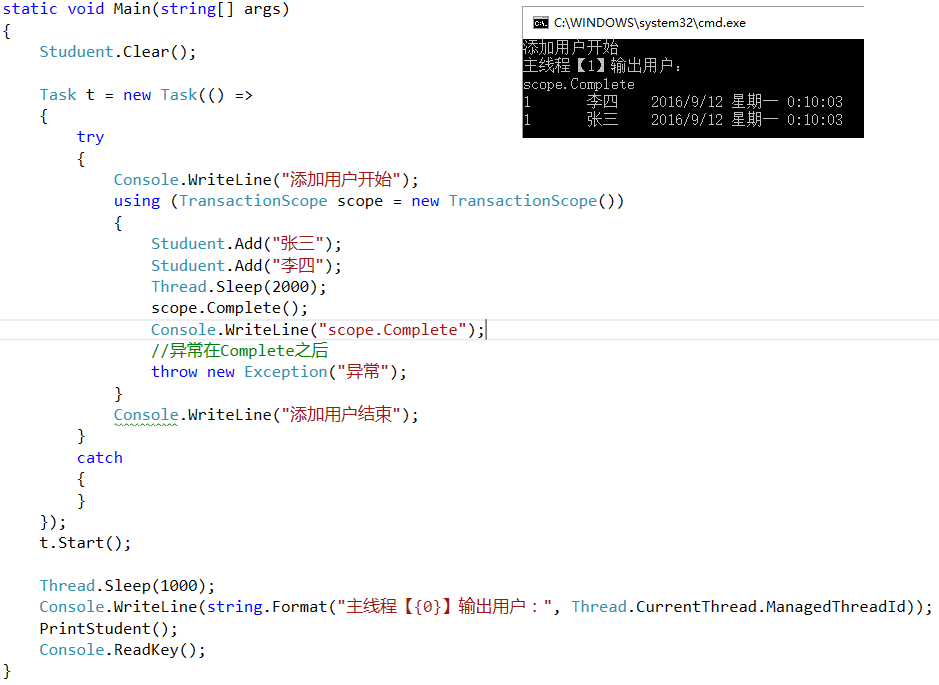Click the 'catch' keyword
Screen dimensions: 939x685
tap(99, 457)
